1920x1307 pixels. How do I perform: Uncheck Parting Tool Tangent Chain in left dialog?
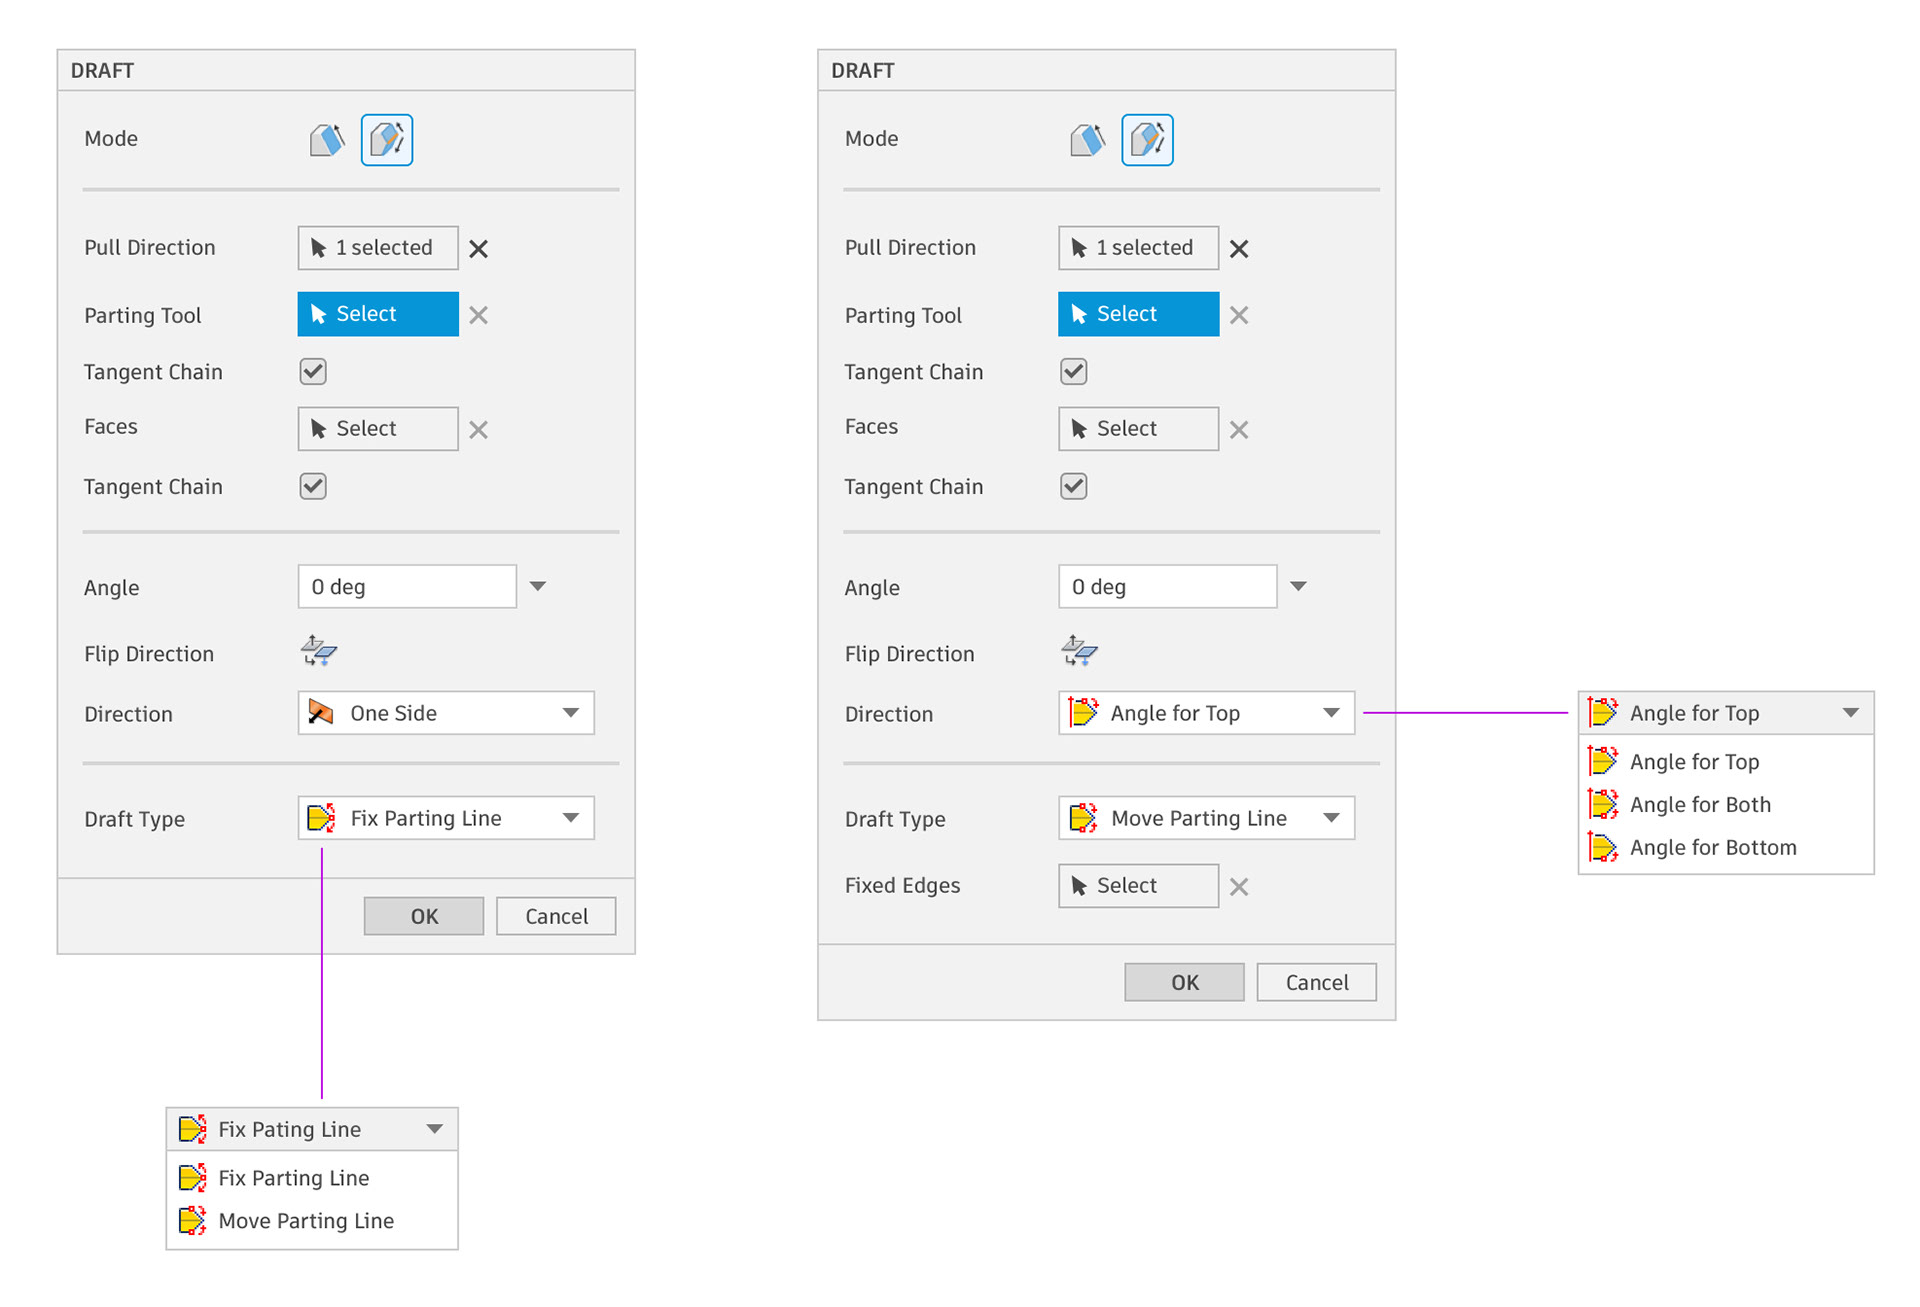tap(313, 372)
